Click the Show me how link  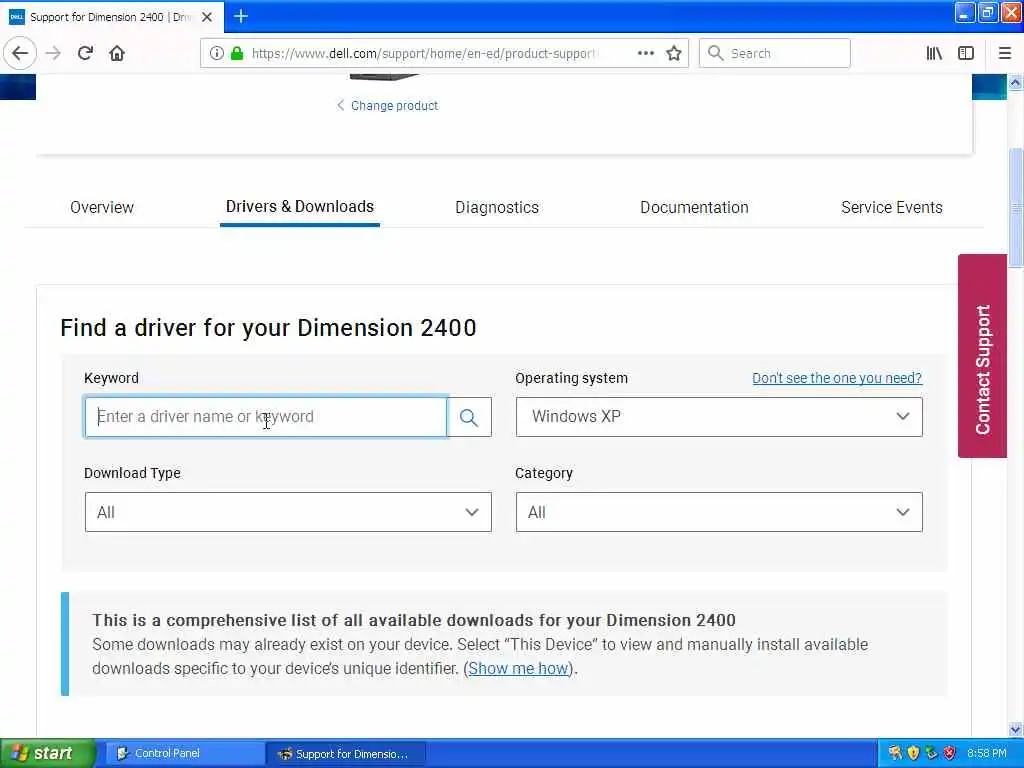point(518,669)
